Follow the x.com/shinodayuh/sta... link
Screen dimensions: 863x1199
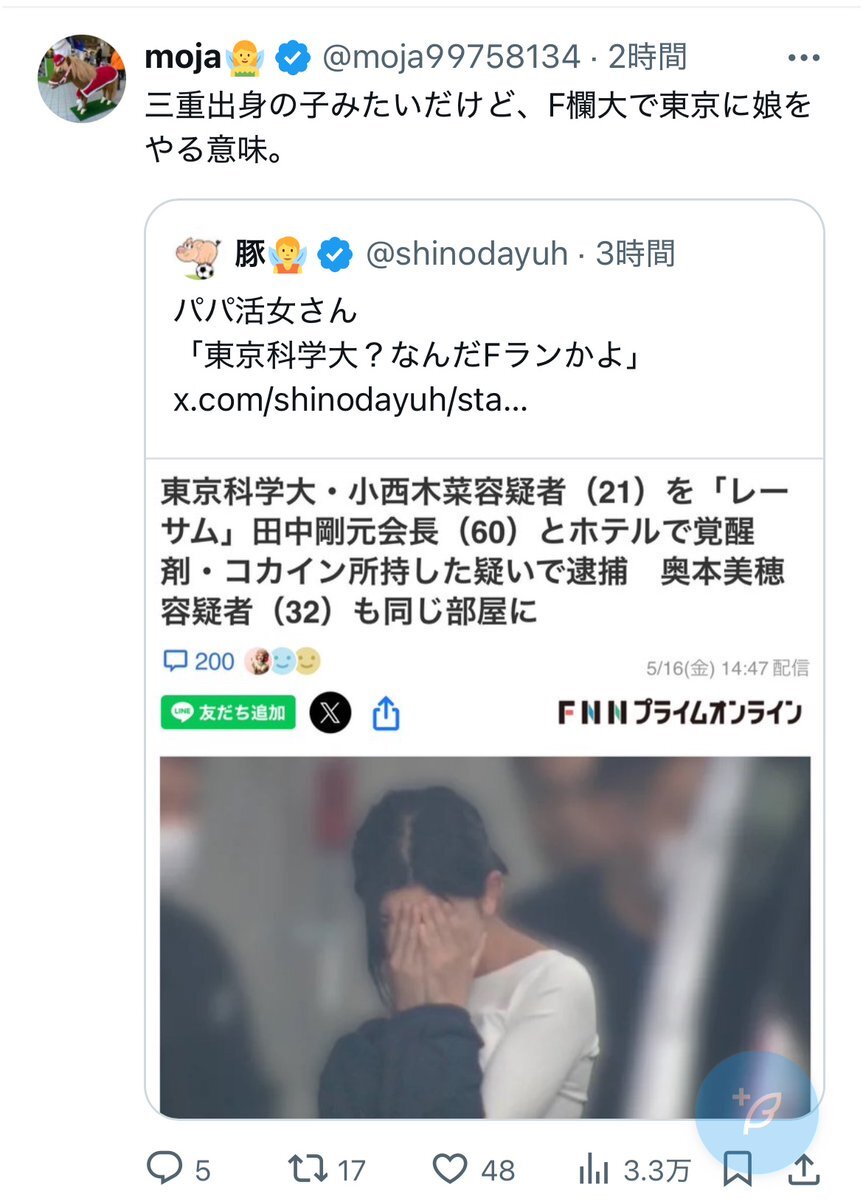click(x=350, y=399)
